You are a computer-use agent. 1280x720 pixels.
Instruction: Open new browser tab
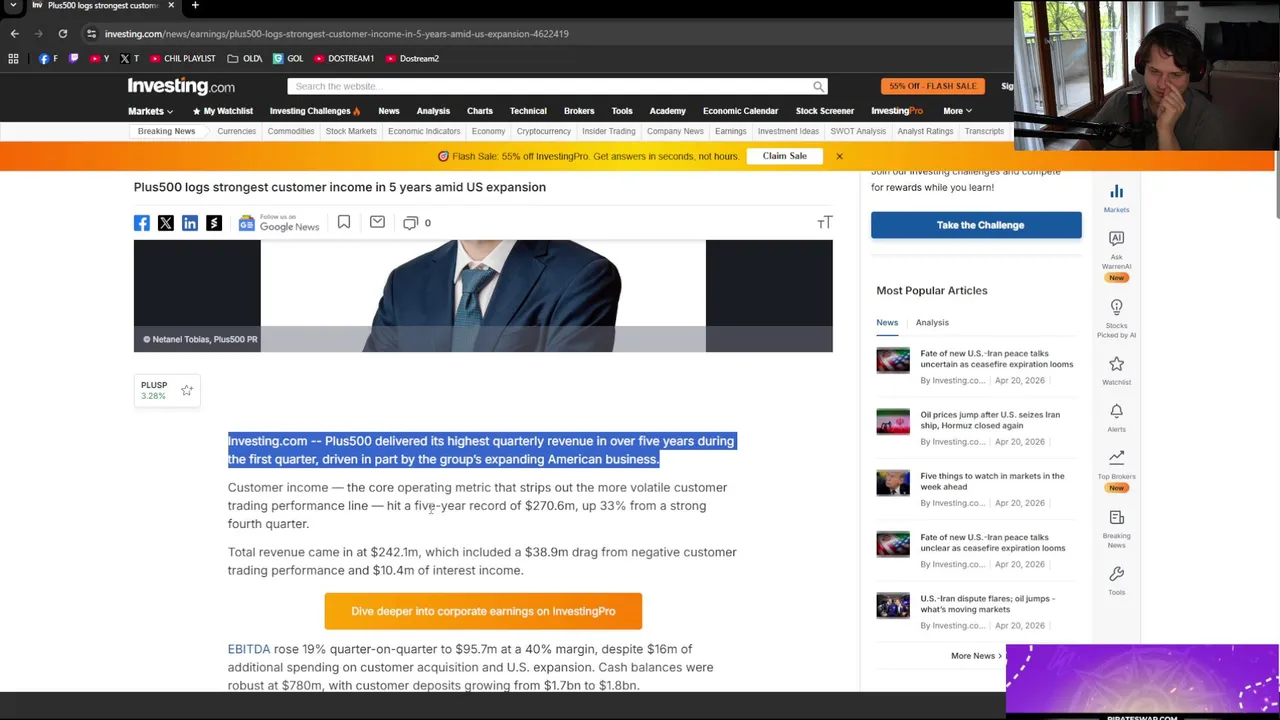click(x=195, y=5)
